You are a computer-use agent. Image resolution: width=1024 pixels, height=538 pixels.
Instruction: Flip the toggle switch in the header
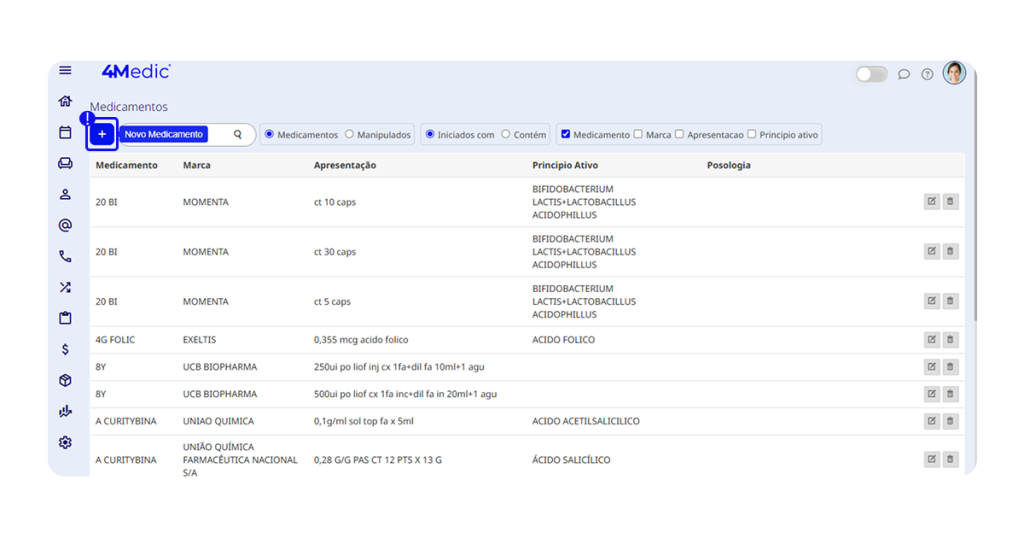coord(871,74)
